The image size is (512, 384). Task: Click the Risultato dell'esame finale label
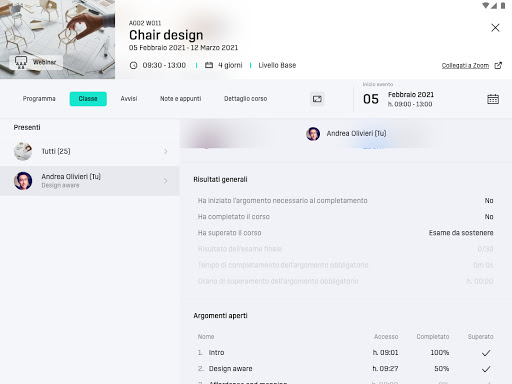[240, 249]
